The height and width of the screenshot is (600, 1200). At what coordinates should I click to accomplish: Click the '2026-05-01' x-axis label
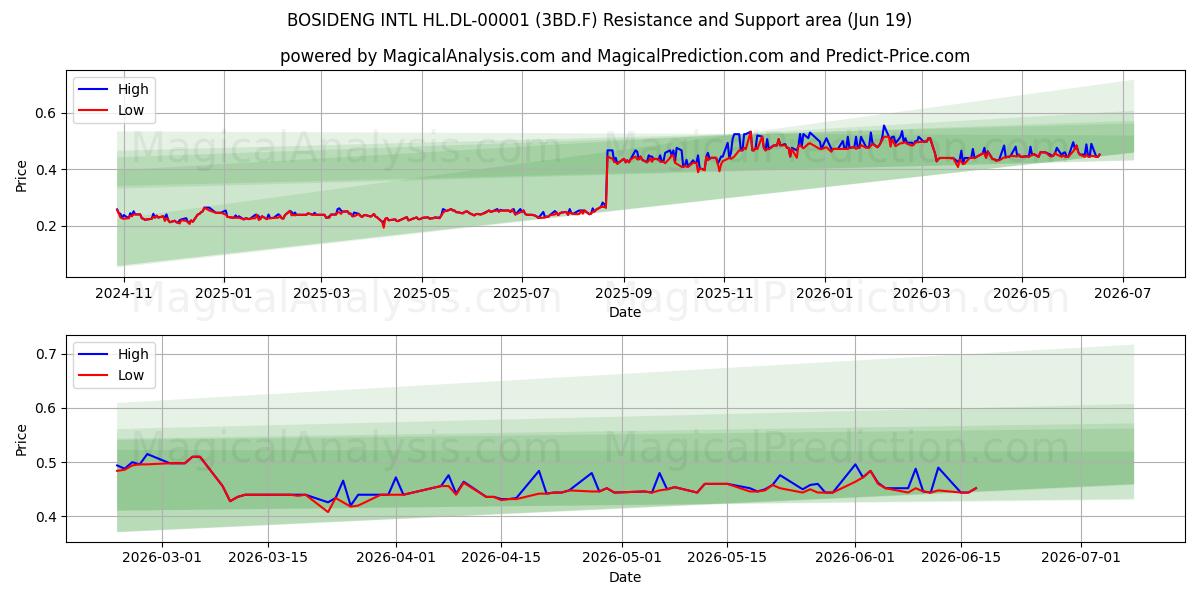coord(623,559)
